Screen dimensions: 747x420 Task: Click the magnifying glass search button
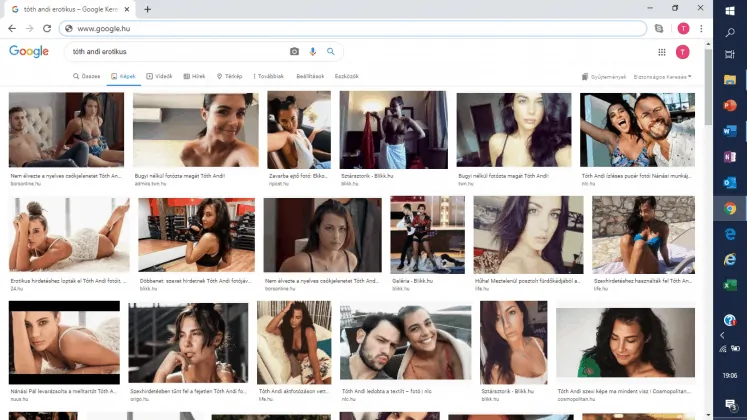pos(330,51)
